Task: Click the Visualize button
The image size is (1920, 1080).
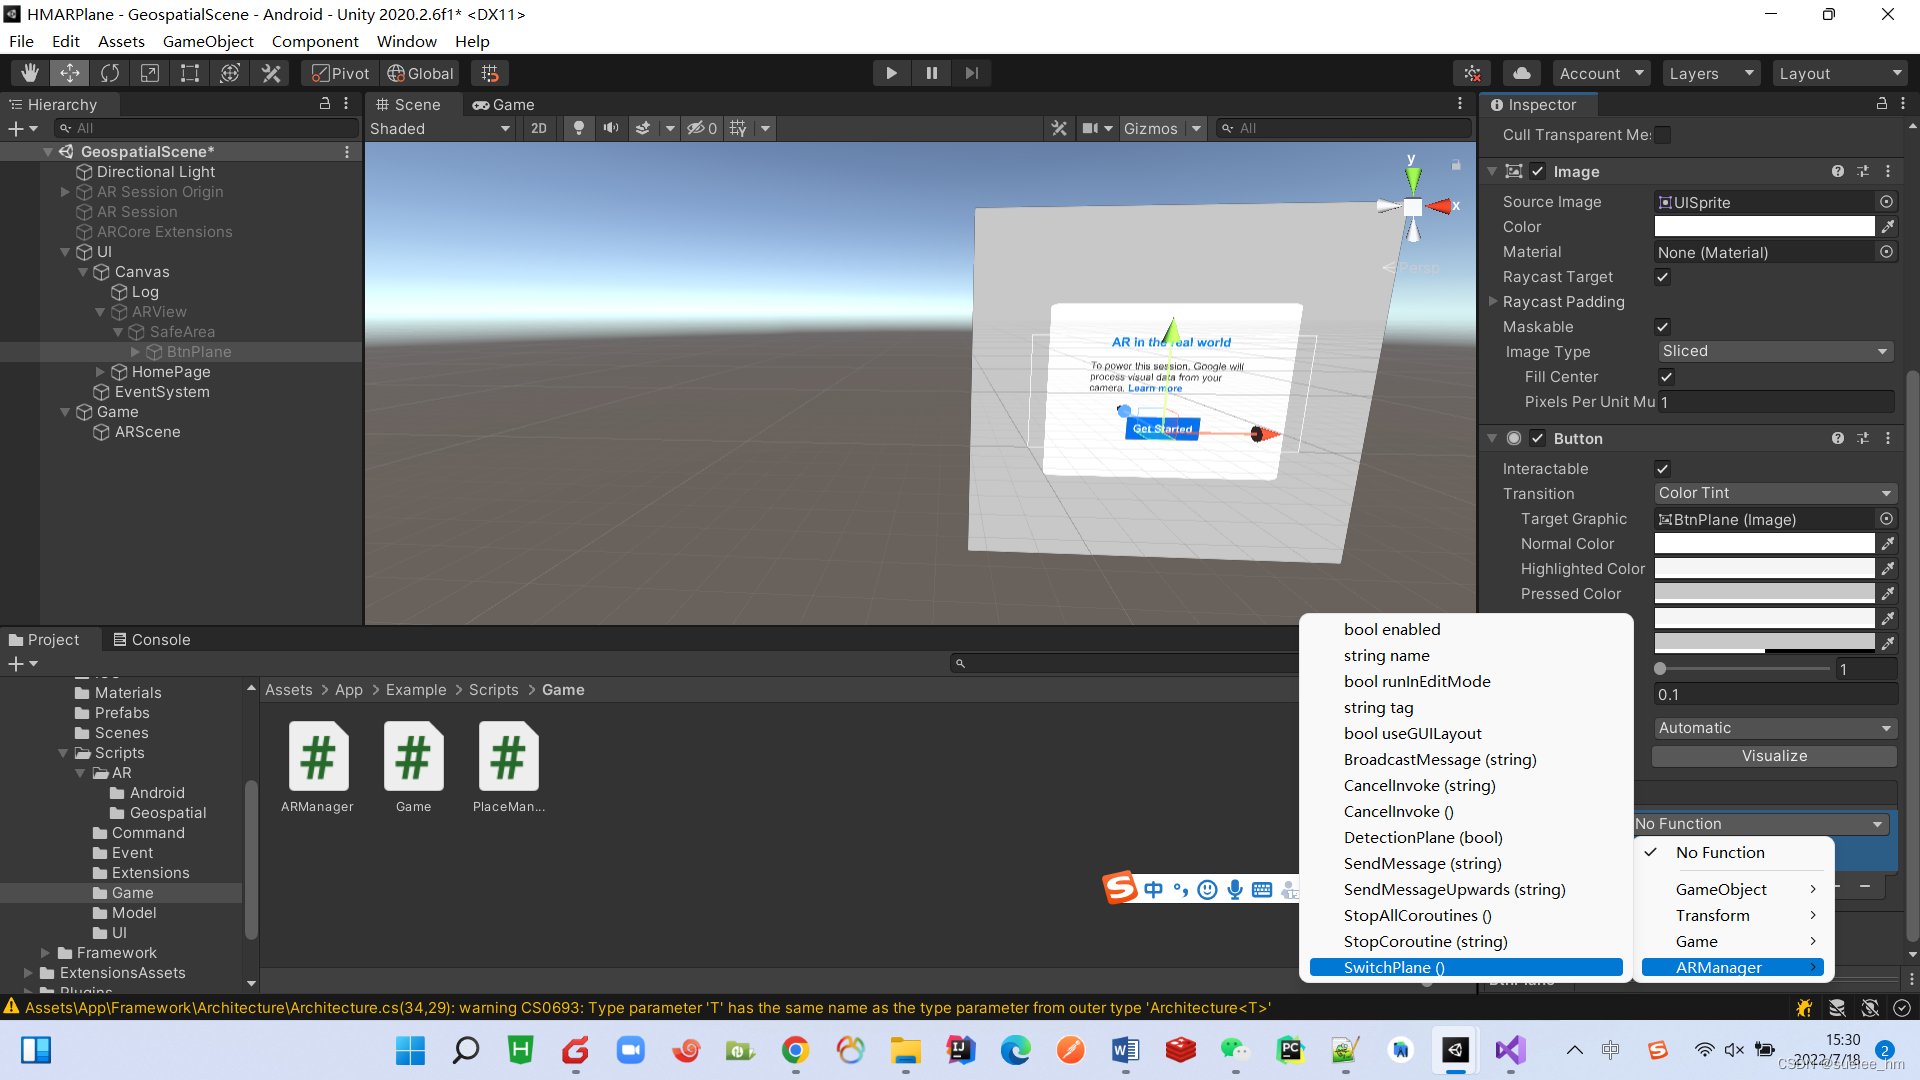Action: point(1773,756)
